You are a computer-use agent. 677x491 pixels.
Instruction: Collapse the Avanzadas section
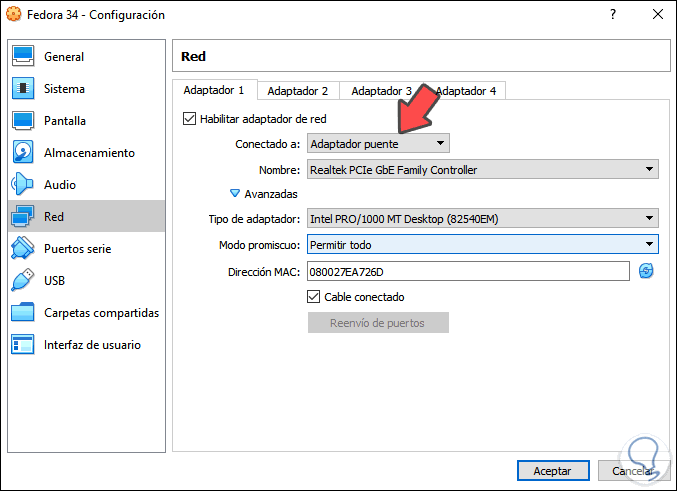click(x=236, y=194)
